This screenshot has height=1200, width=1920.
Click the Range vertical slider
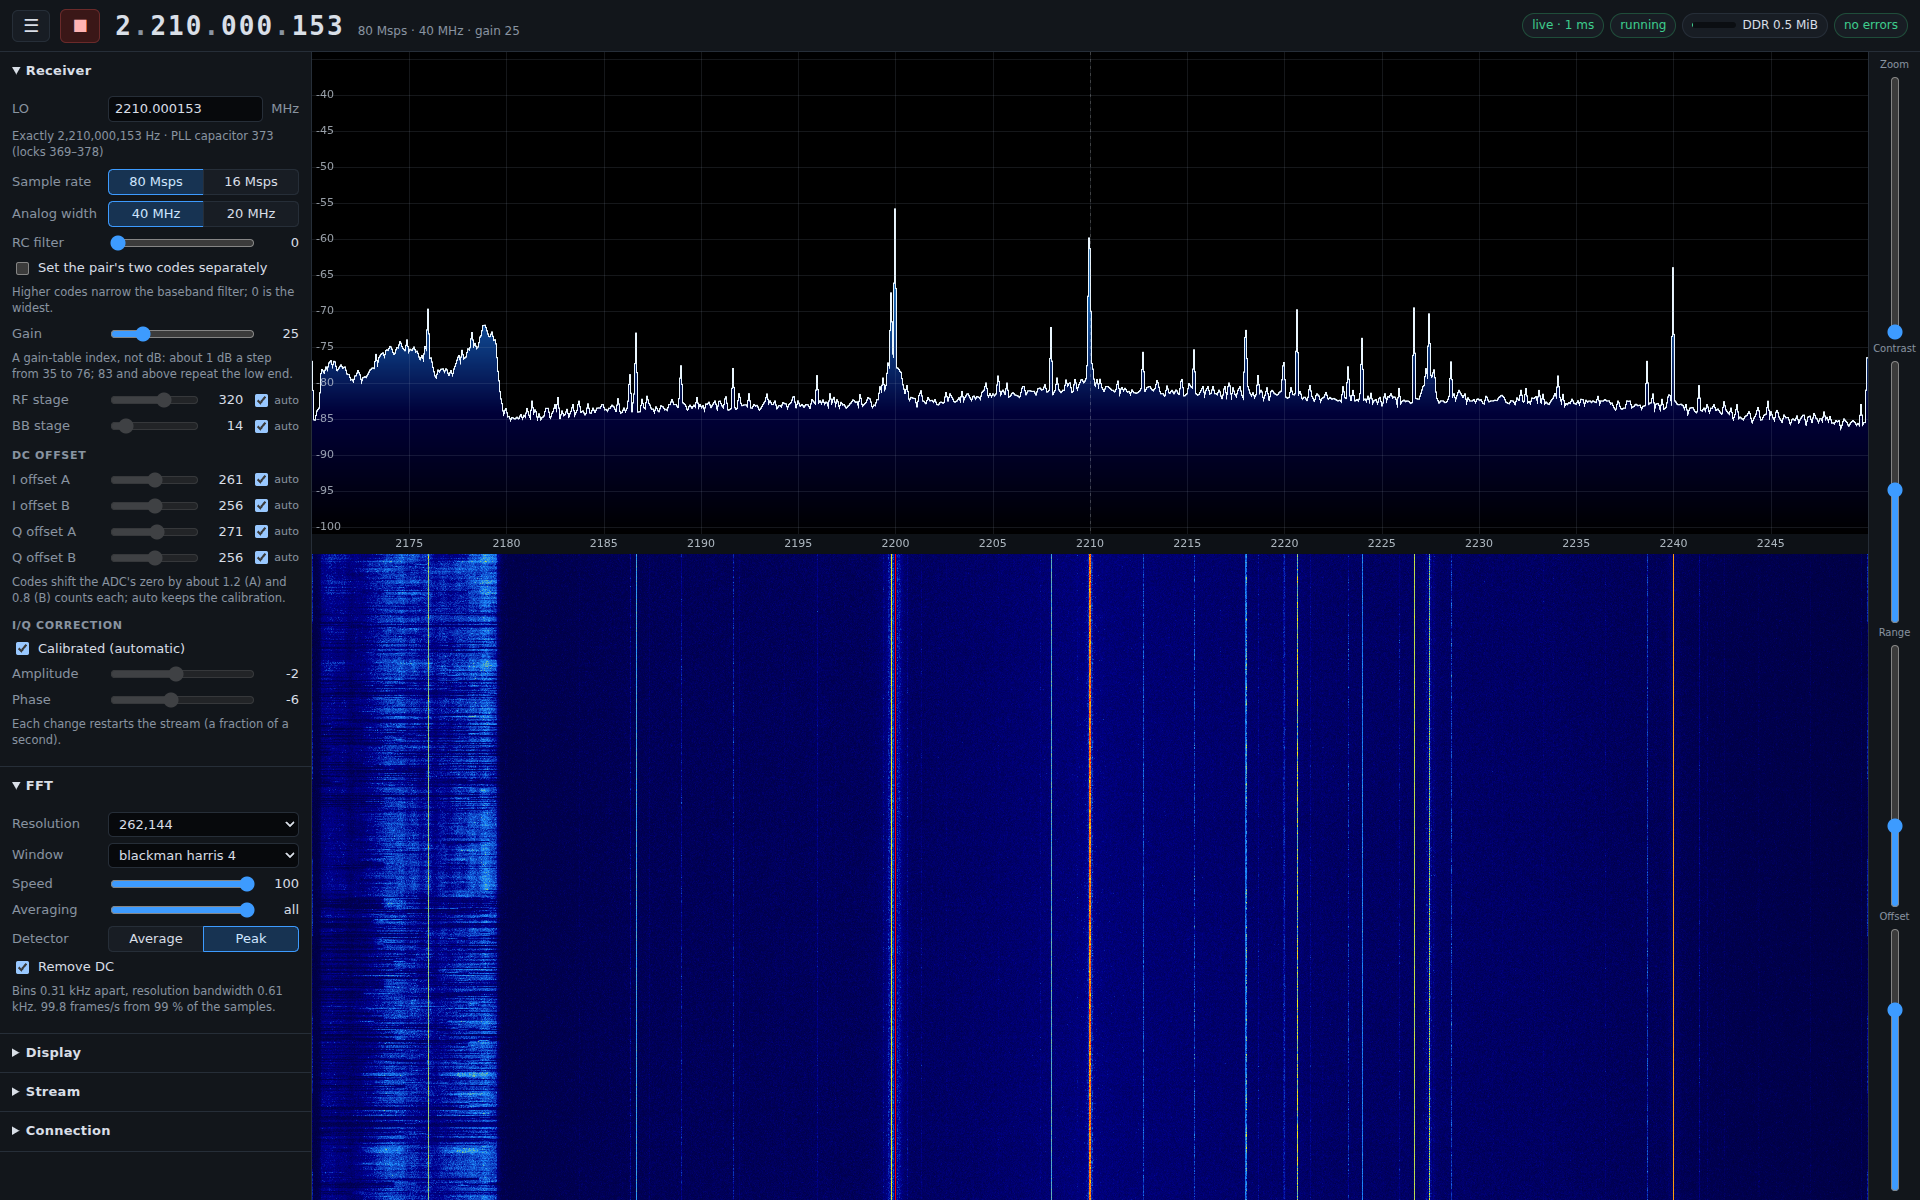[x=1894, y=775]
